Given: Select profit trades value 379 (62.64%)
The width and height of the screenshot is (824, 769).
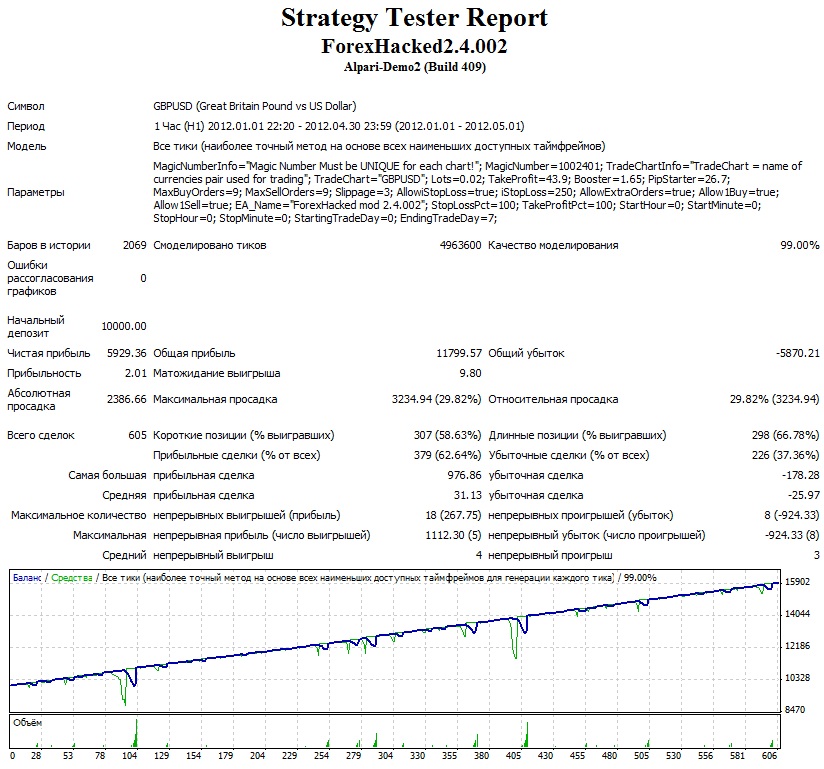Looking at the screenshot, I should tap(448, 456).
